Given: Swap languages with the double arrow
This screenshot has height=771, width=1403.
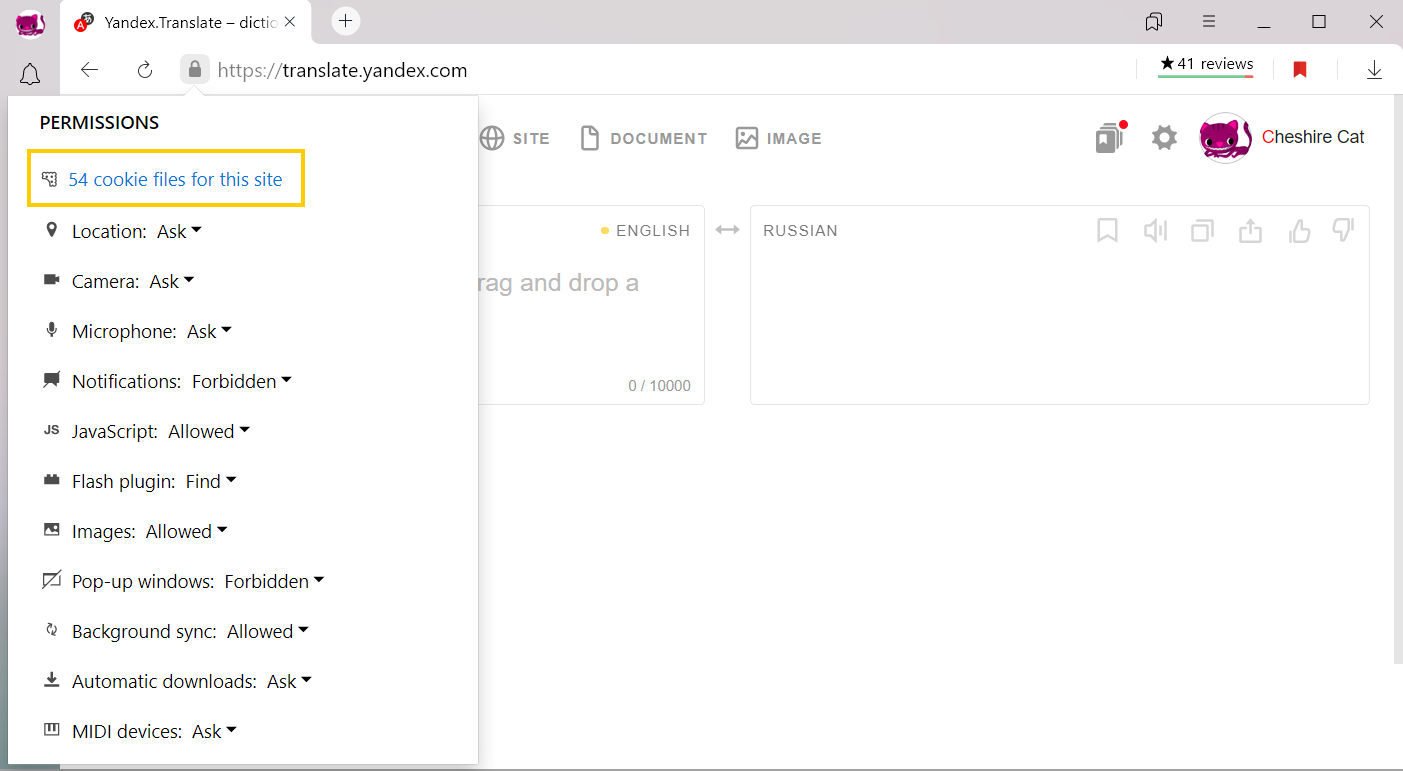Looking at the screenshot, I should click(x=727, y=230).
